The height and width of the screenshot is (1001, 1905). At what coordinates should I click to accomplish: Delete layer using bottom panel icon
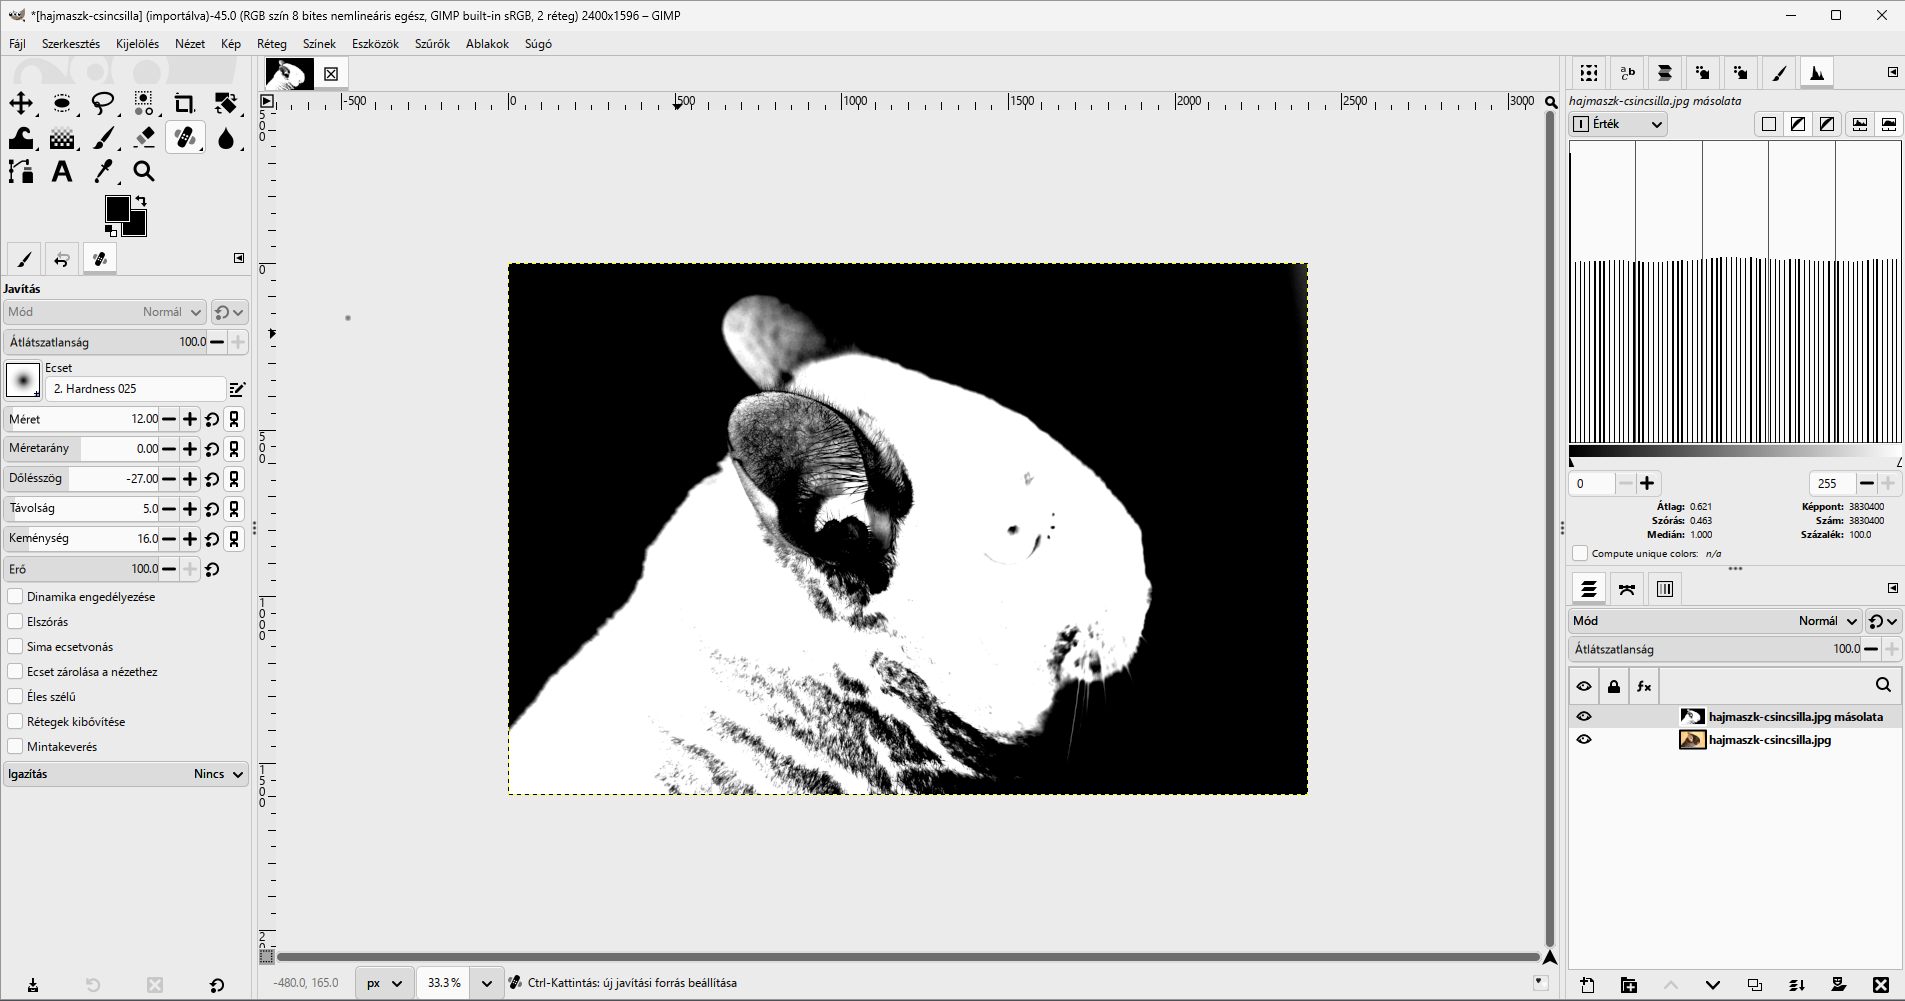coord(1880,985)
